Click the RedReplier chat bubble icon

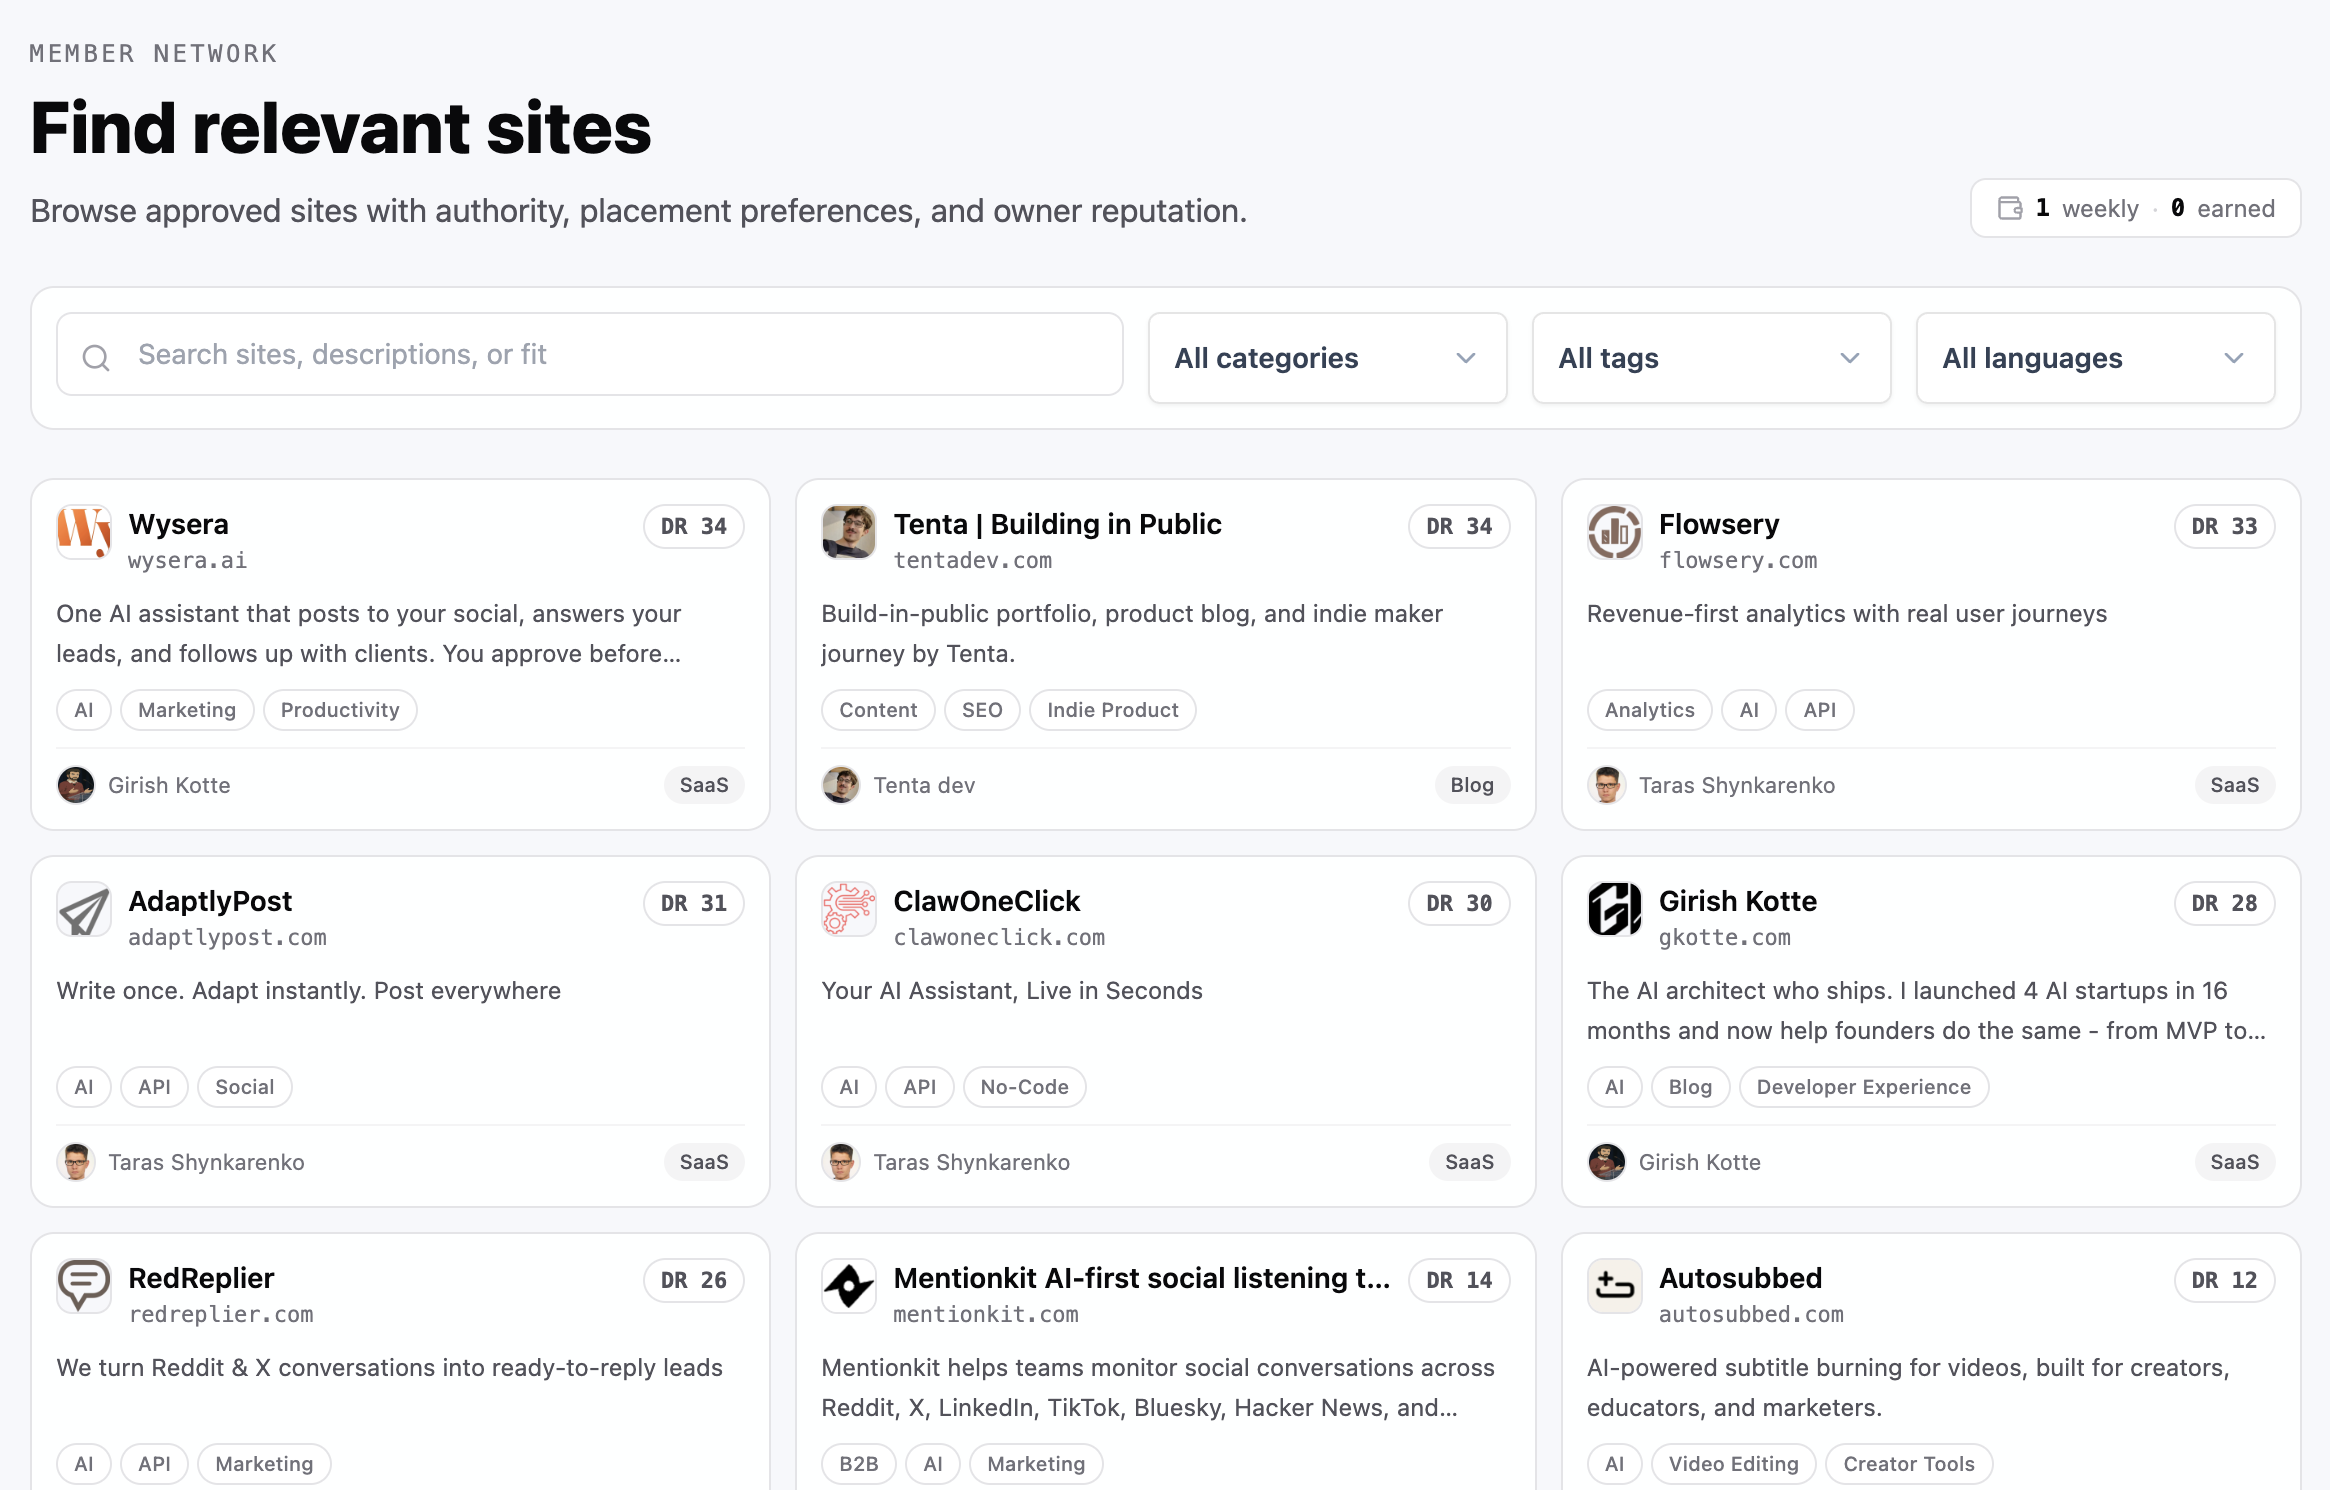tap(84, 1286)
